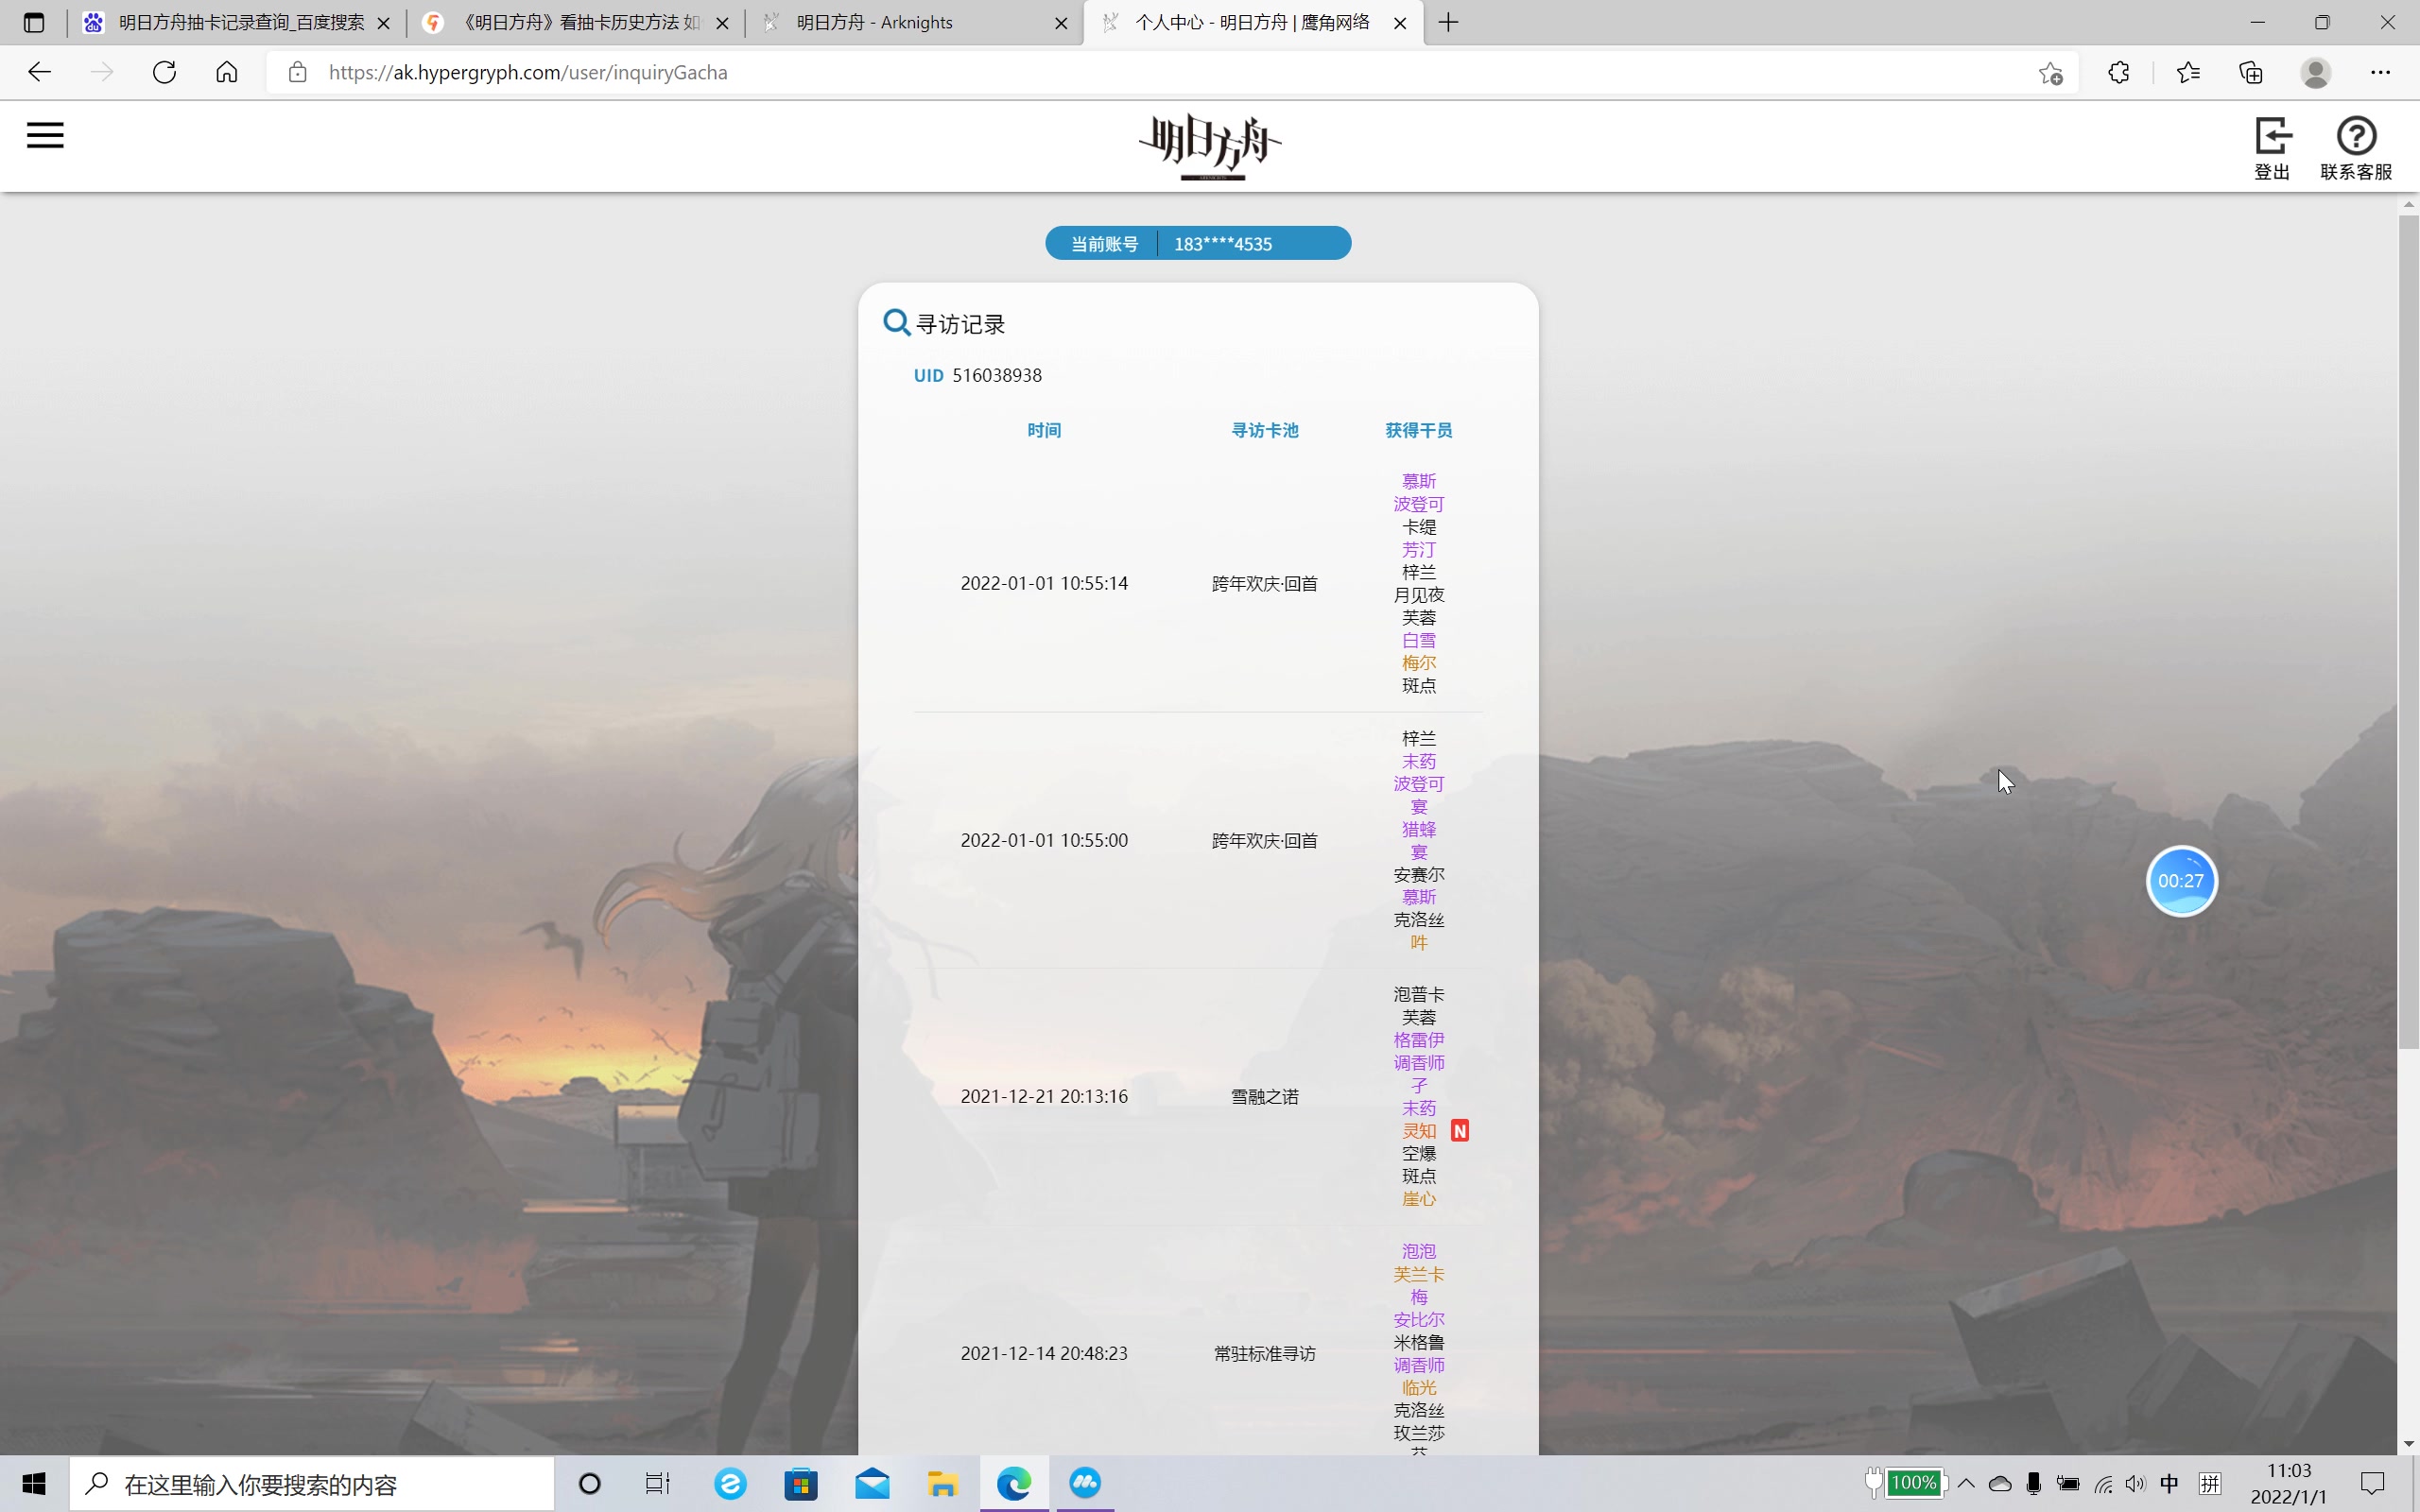Open the blue chat app on taskbar
Image resolution: width=2420 pixels, height=1512 pixels.
click(1085, 1483)
